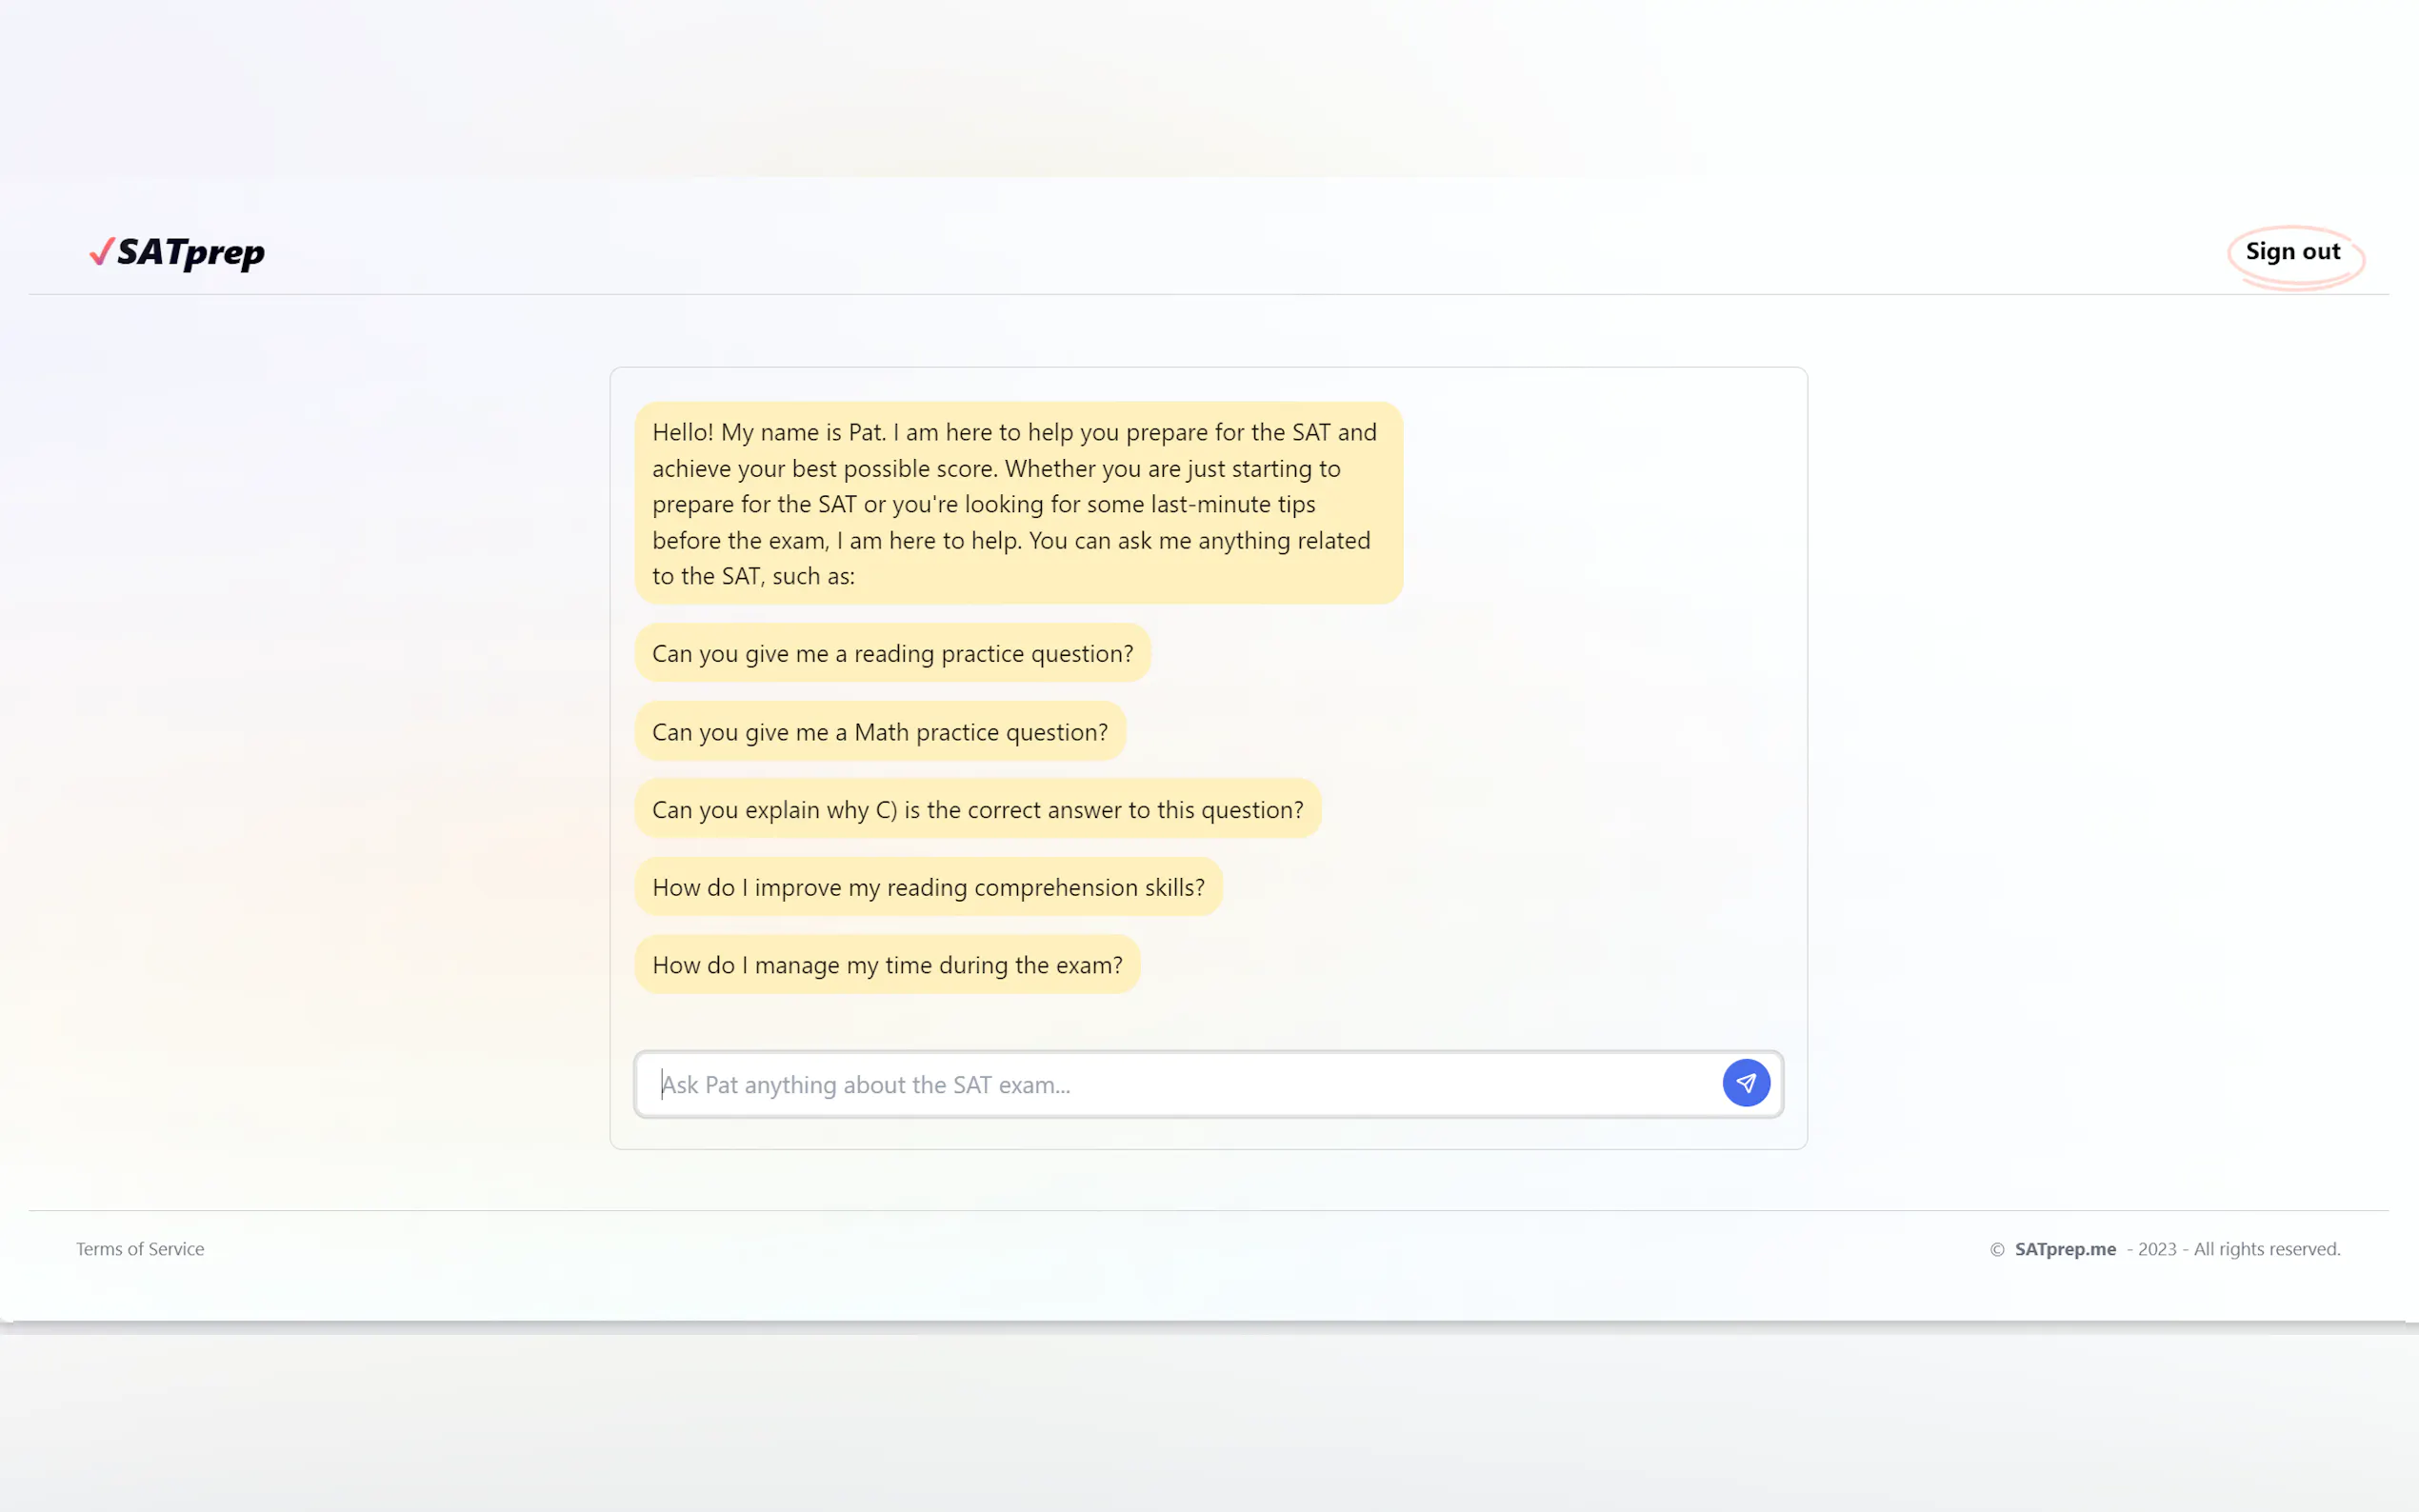Choose the manage time during exam suggestion
The height and width of the screenshot is (1512, 2419).
point(886,965)
